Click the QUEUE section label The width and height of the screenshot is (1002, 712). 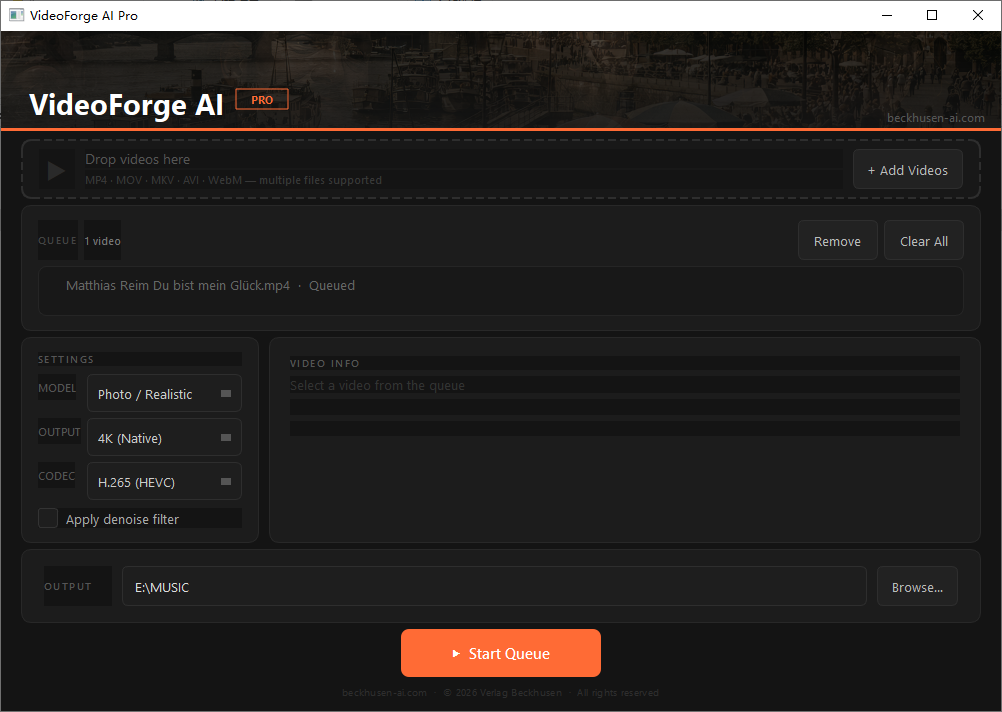coord(58,240)
